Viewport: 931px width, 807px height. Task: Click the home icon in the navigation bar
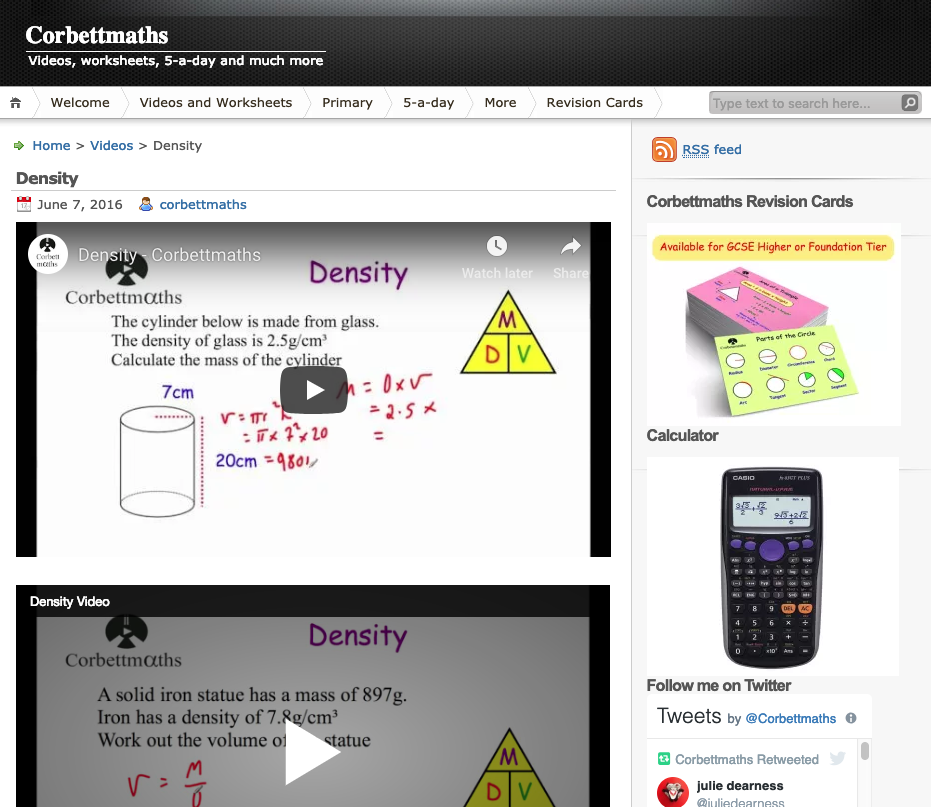click(15, 102)
